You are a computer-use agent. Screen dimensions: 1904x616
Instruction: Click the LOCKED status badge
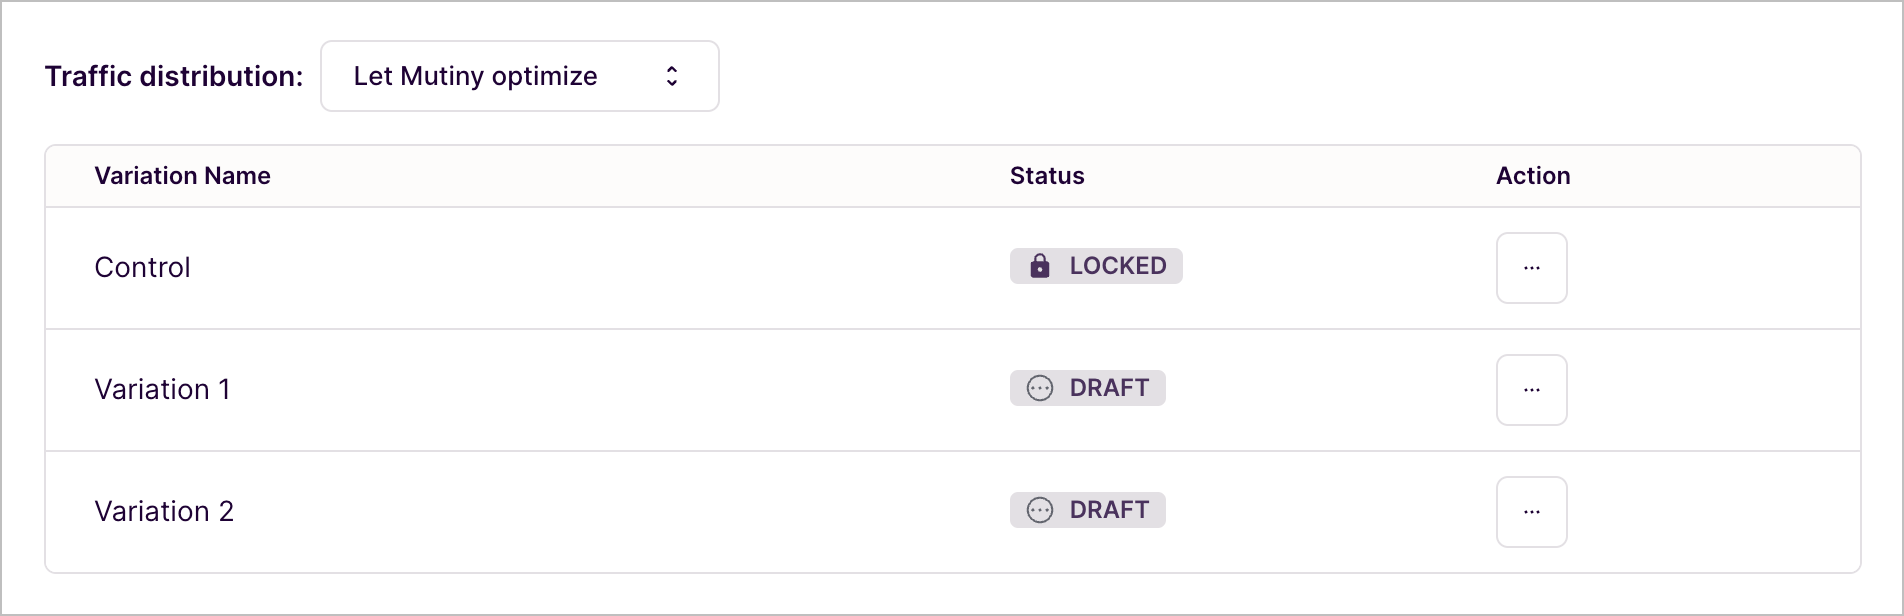[1096, 266]
